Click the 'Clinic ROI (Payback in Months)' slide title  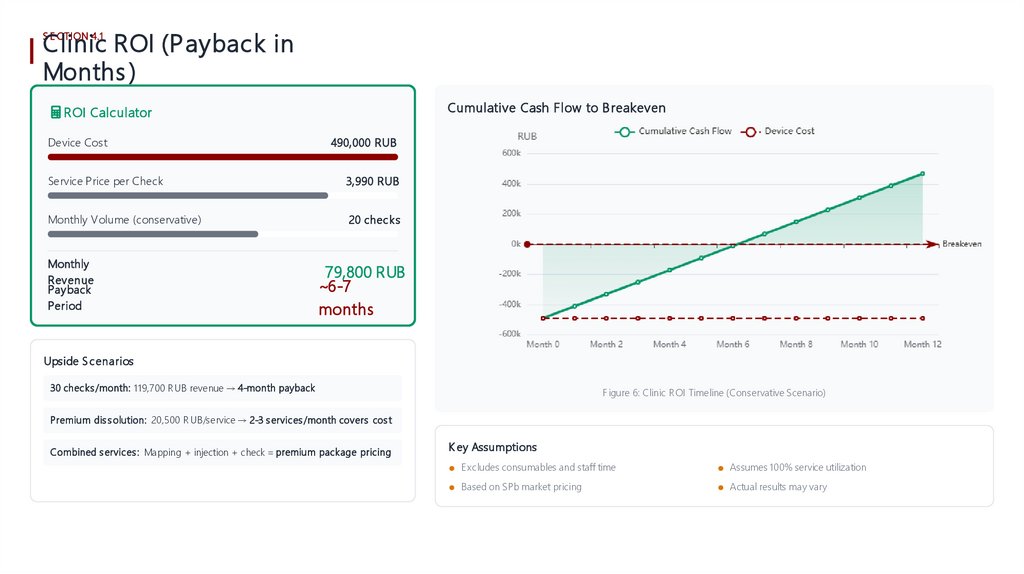click(x=168, y=58)
